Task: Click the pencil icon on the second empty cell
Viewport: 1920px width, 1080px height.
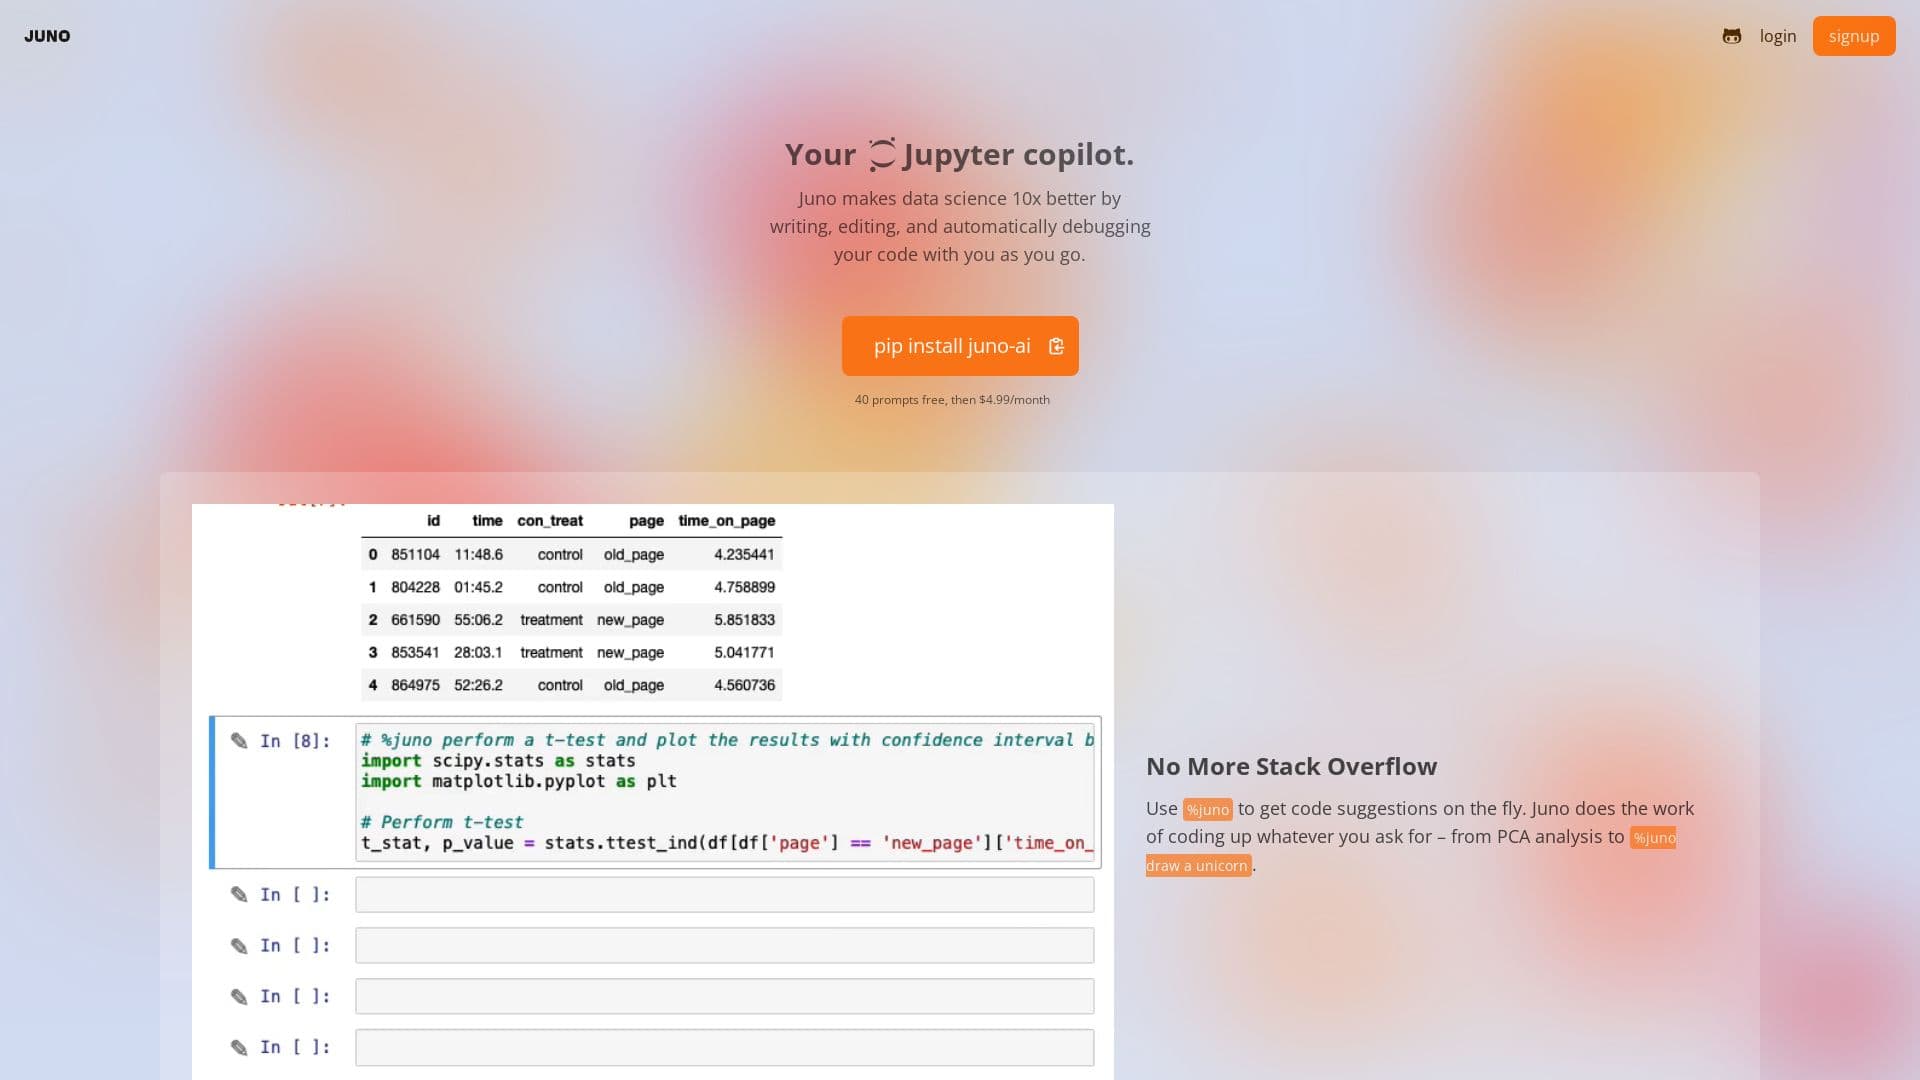Action: point(238,945)
